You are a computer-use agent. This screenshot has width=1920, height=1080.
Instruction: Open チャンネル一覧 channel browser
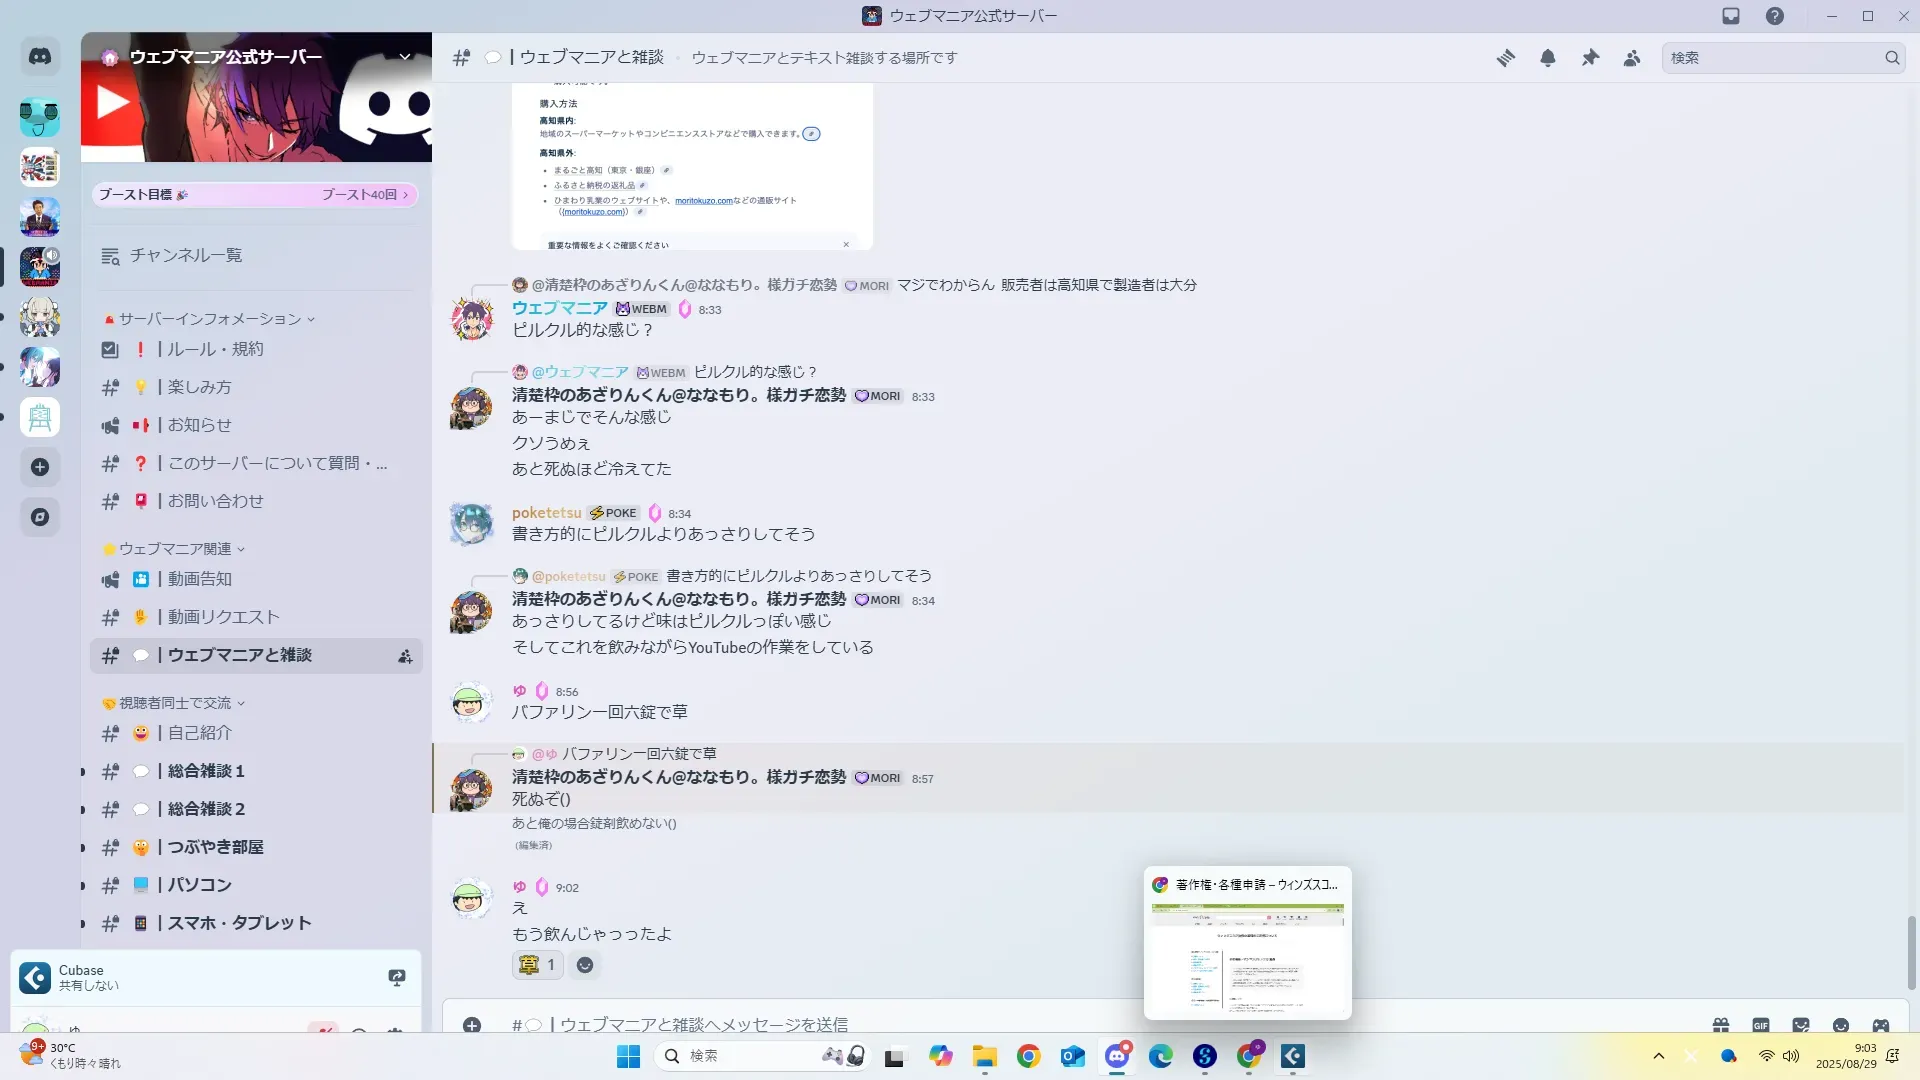click(x=185, y=256)
